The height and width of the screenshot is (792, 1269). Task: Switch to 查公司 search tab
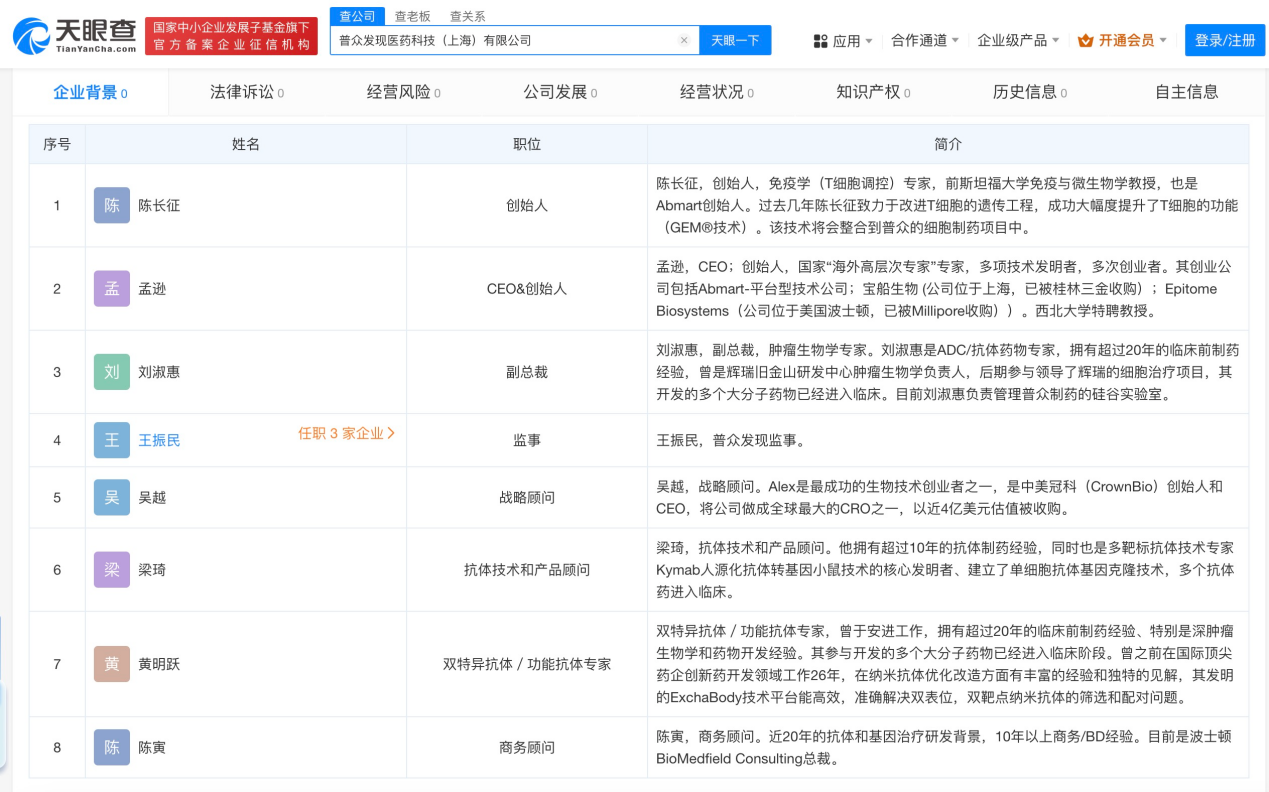[x=357, y=16]
